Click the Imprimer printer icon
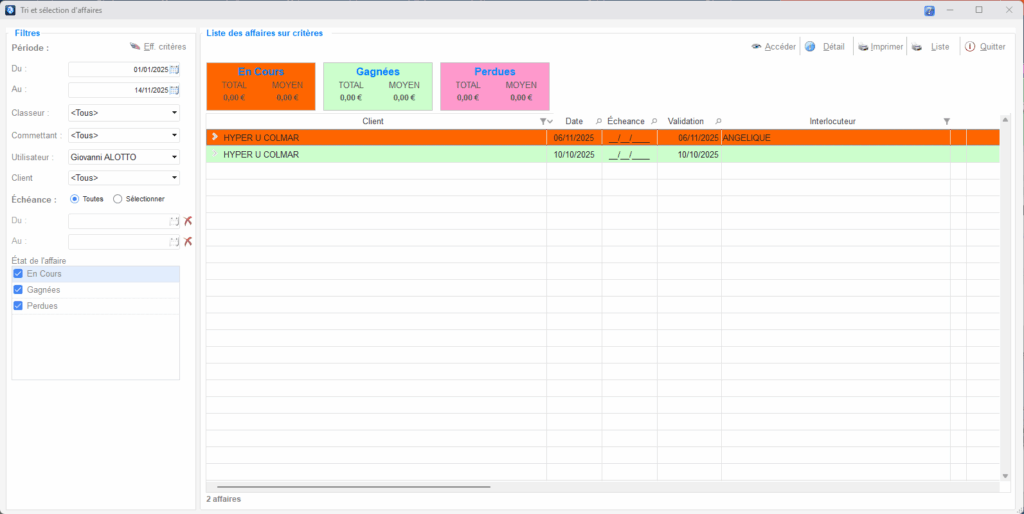 click(x=863, y=47)
